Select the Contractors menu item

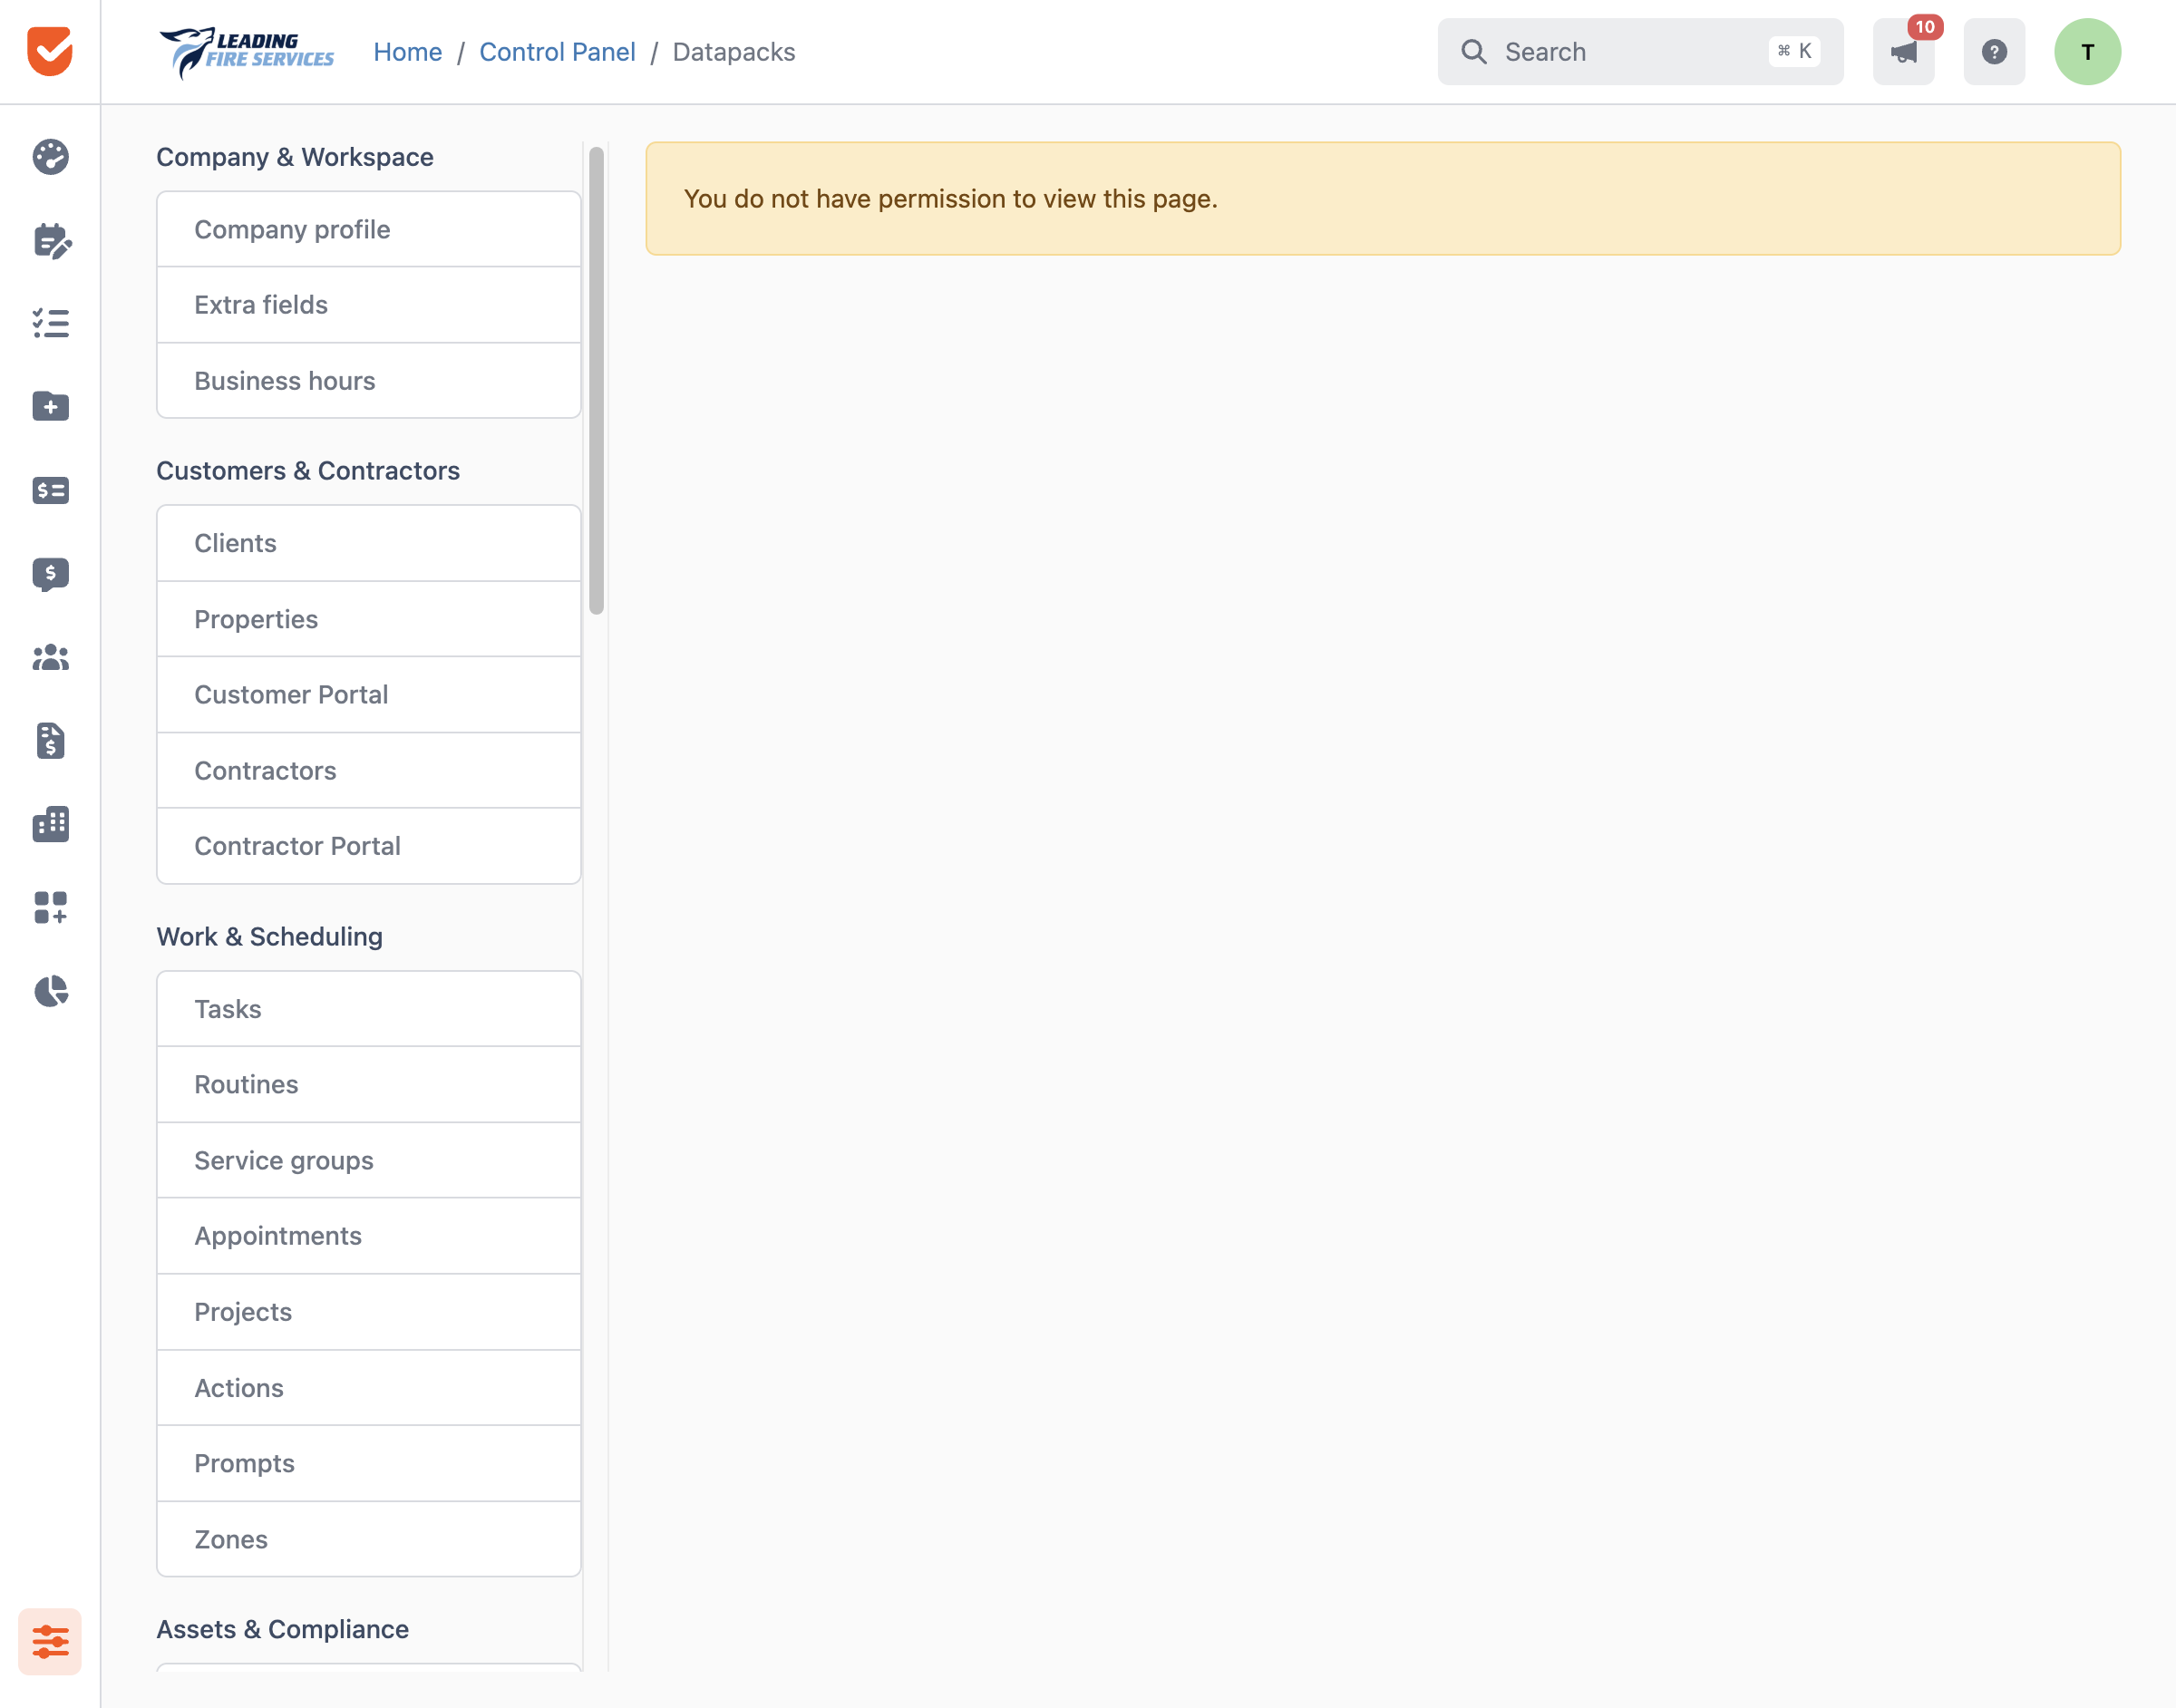pos(368,771)
